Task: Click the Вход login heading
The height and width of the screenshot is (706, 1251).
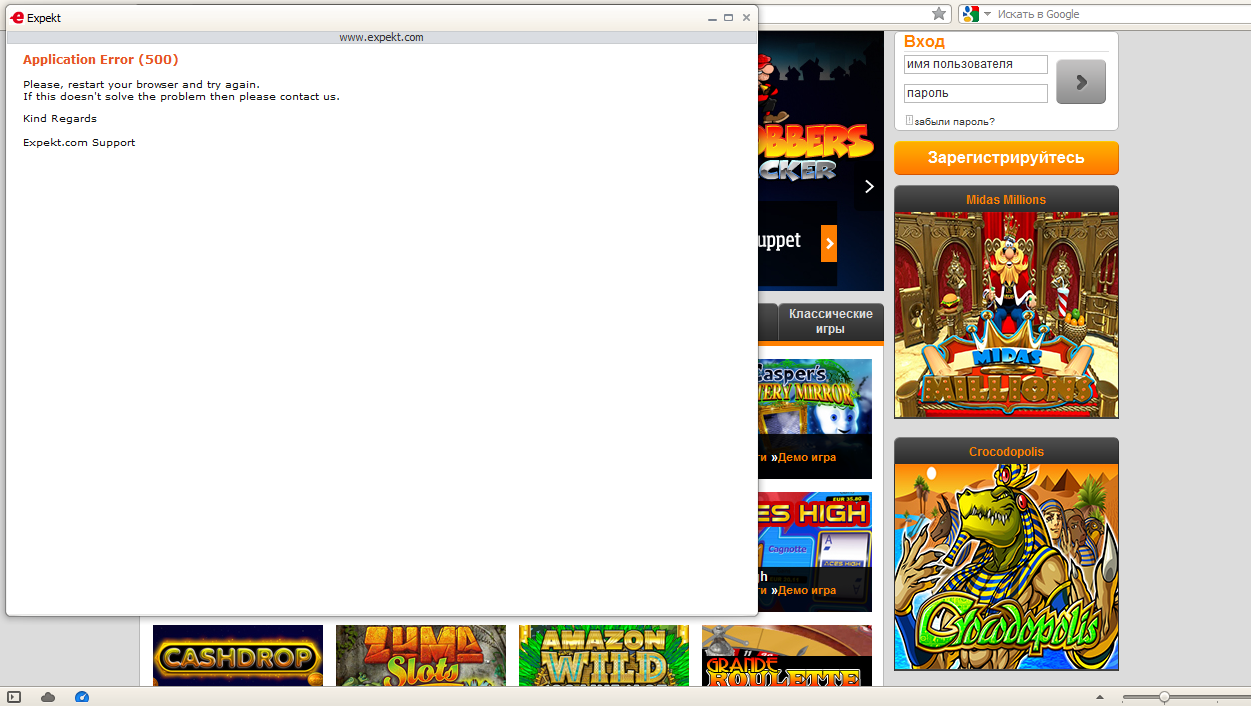Action: pyautogui.click(x=924, y=41)
